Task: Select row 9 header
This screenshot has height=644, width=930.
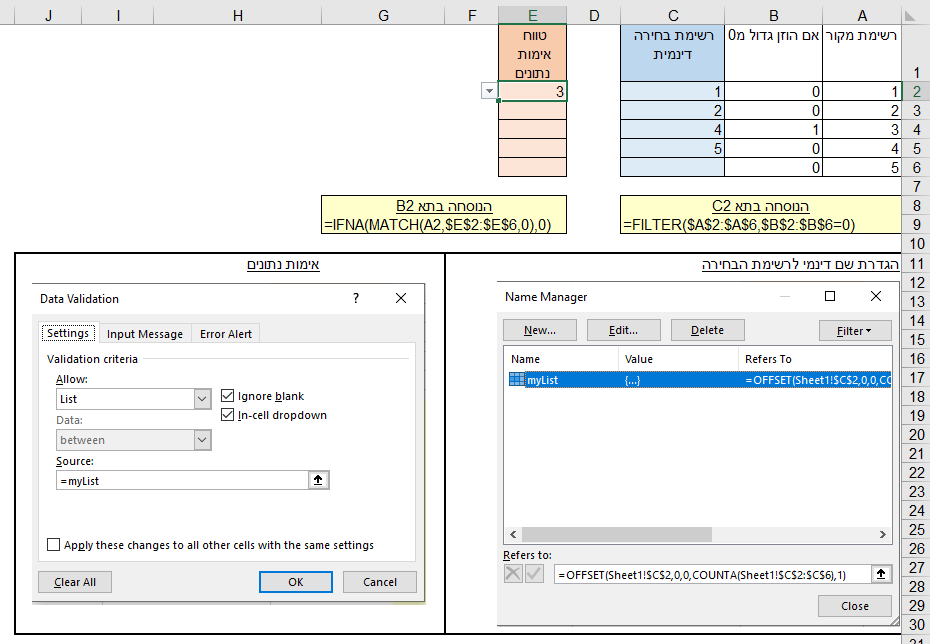Action: 916,225
